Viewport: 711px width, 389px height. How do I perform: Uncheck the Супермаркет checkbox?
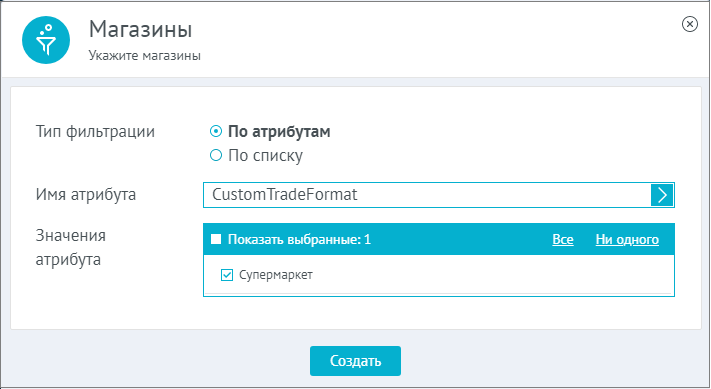[227, 275]
